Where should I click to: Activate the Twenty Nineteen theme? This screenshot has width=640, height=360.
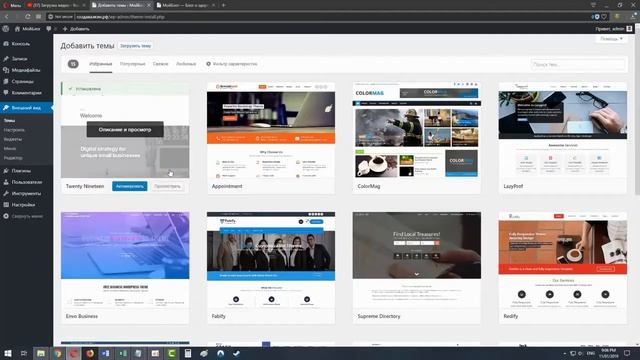tap(129, 186)
